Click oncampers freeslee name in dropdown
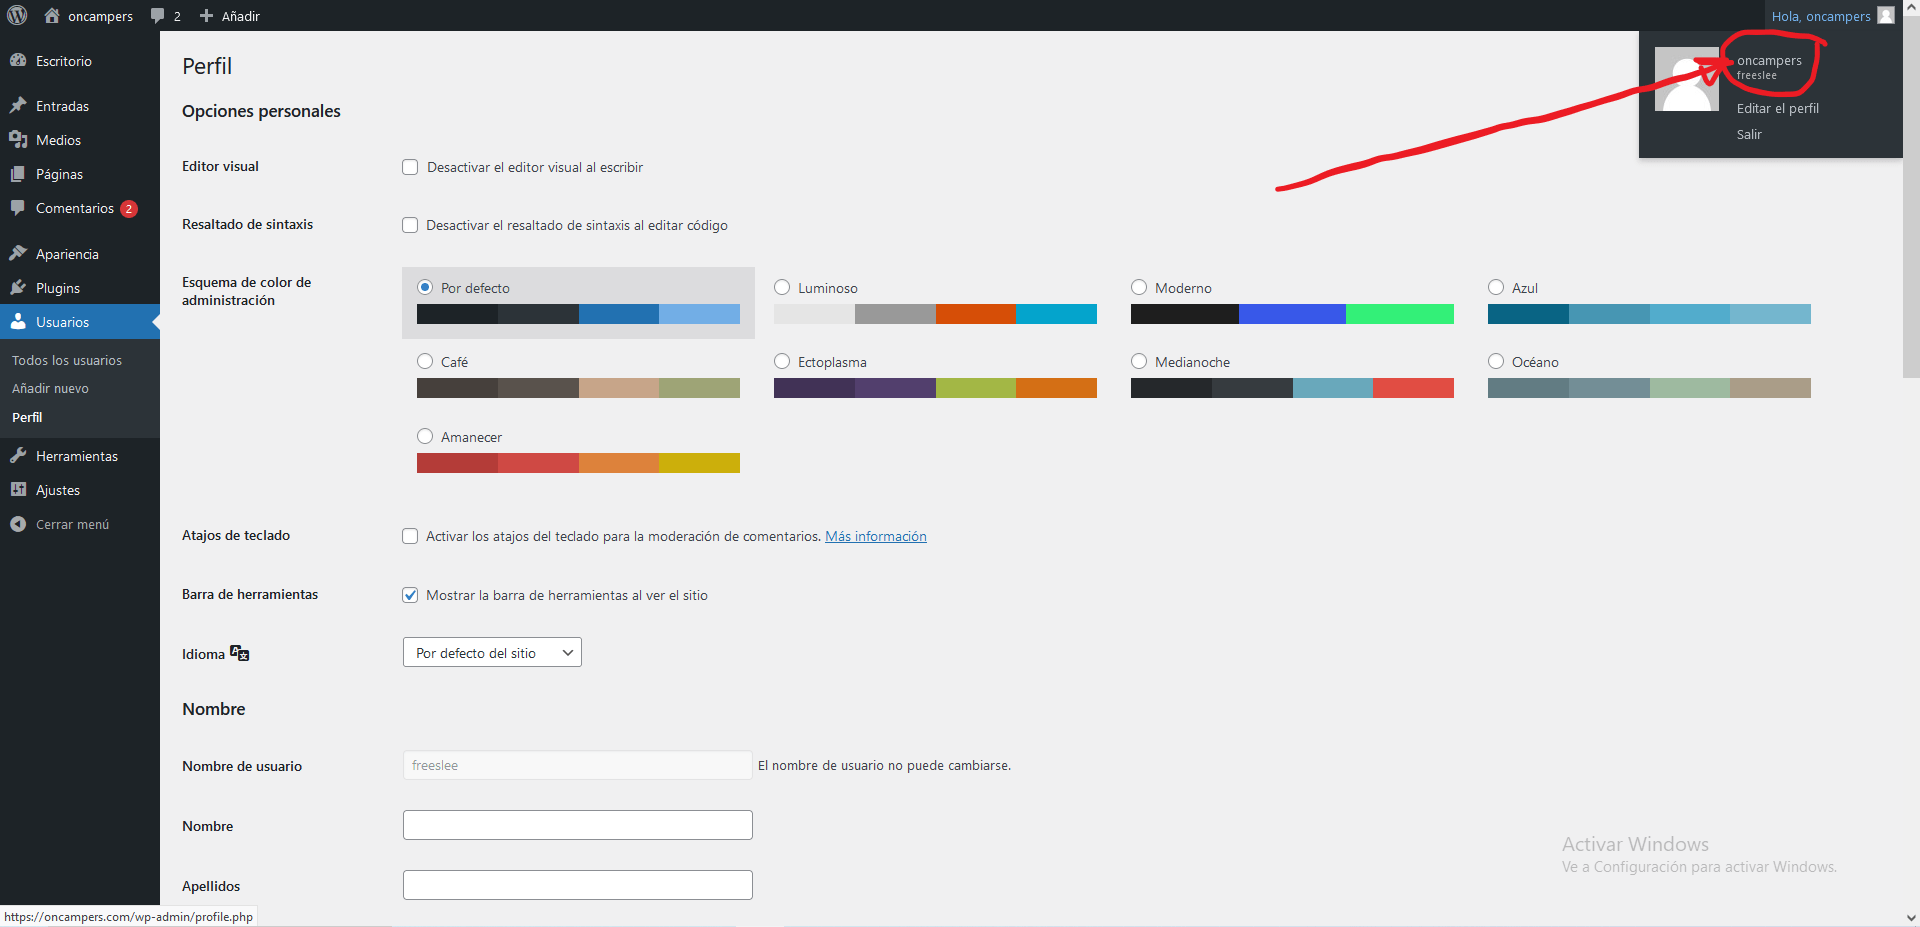 pos(1769,67)
